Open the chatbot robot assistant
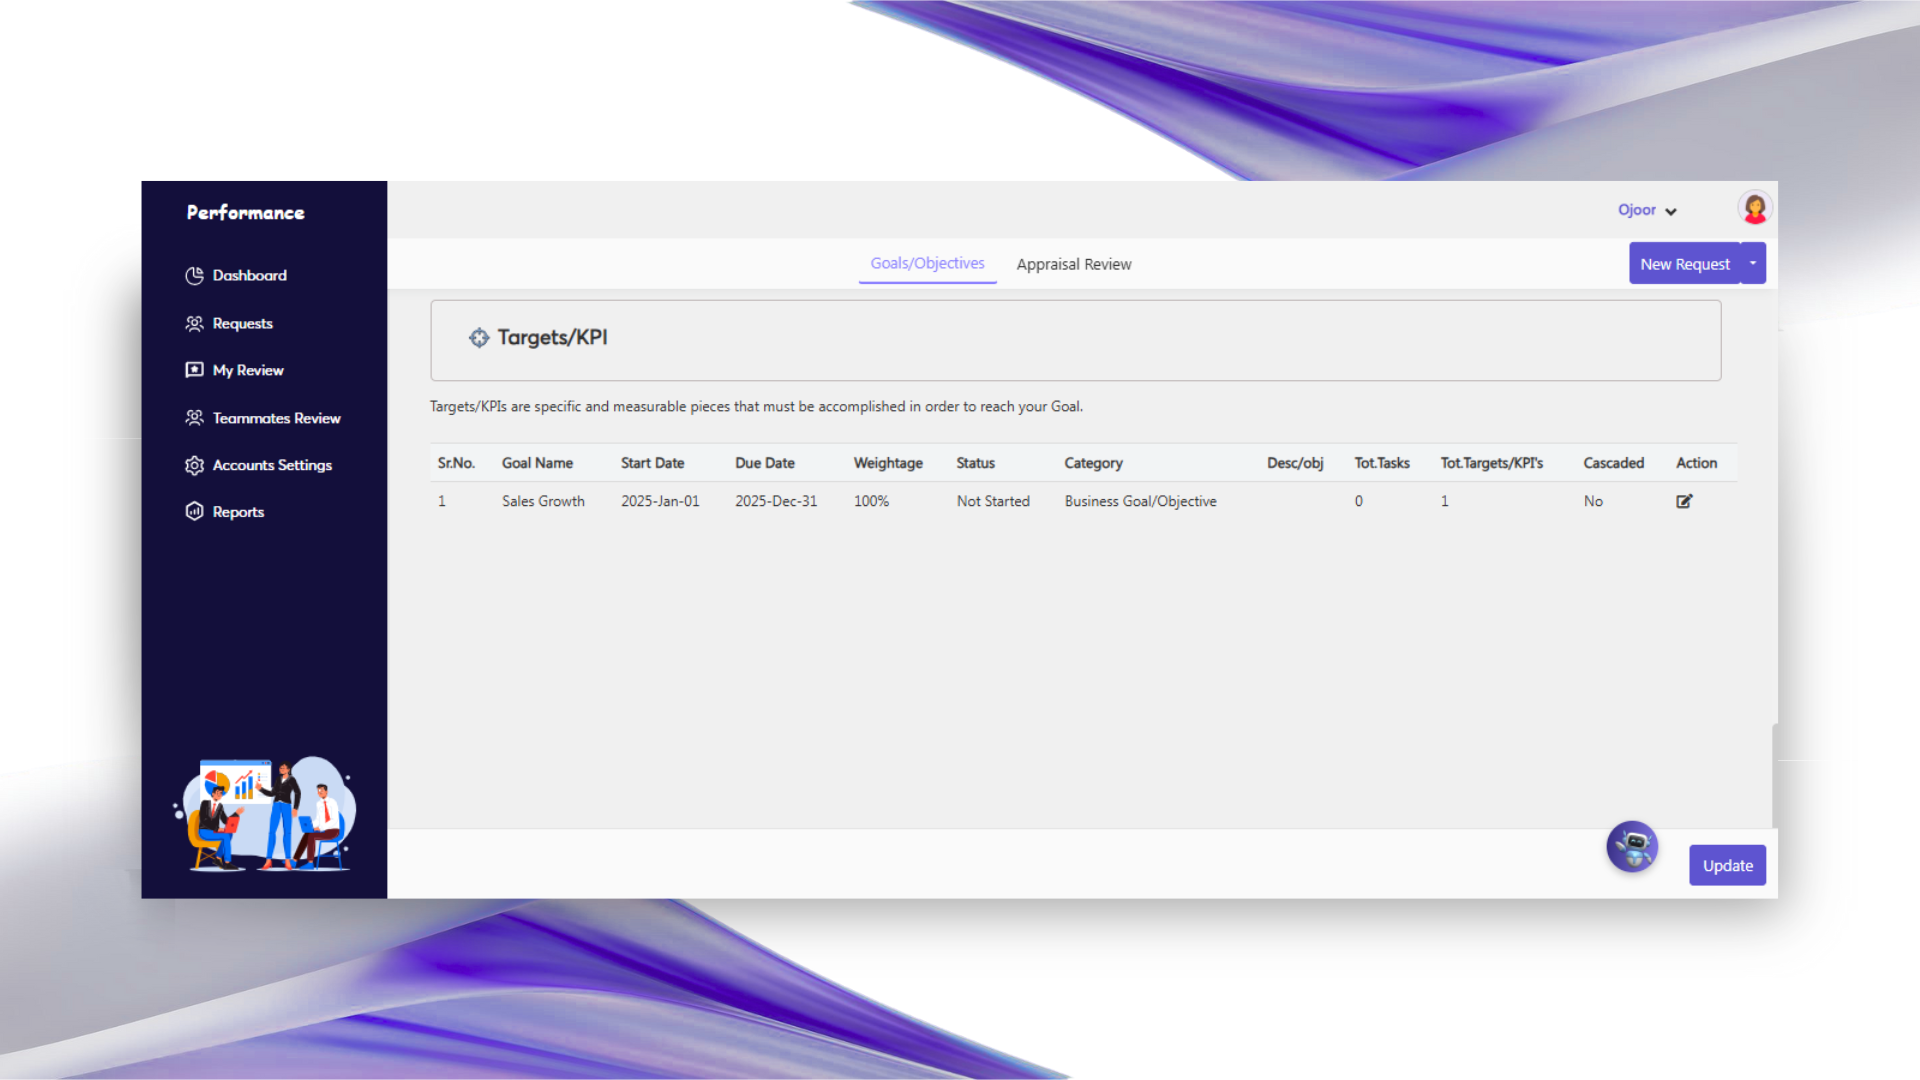 (x=1632, y=847)
